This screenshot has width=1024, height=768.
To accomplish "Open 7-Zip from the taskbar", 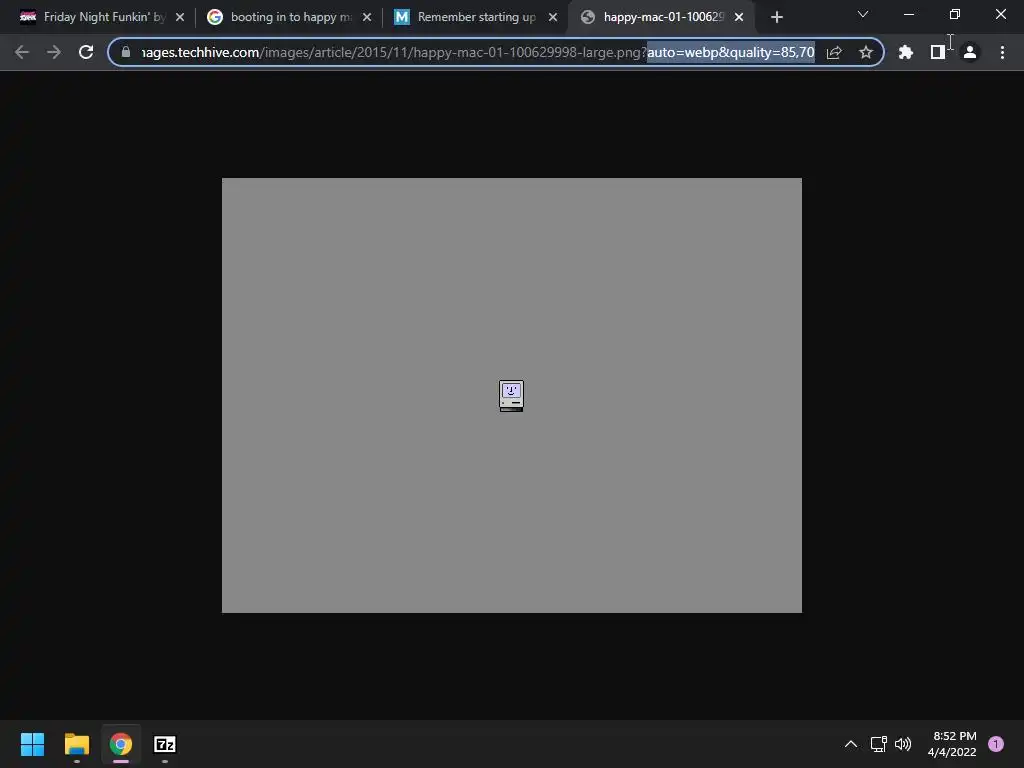I will click(165, 744).
